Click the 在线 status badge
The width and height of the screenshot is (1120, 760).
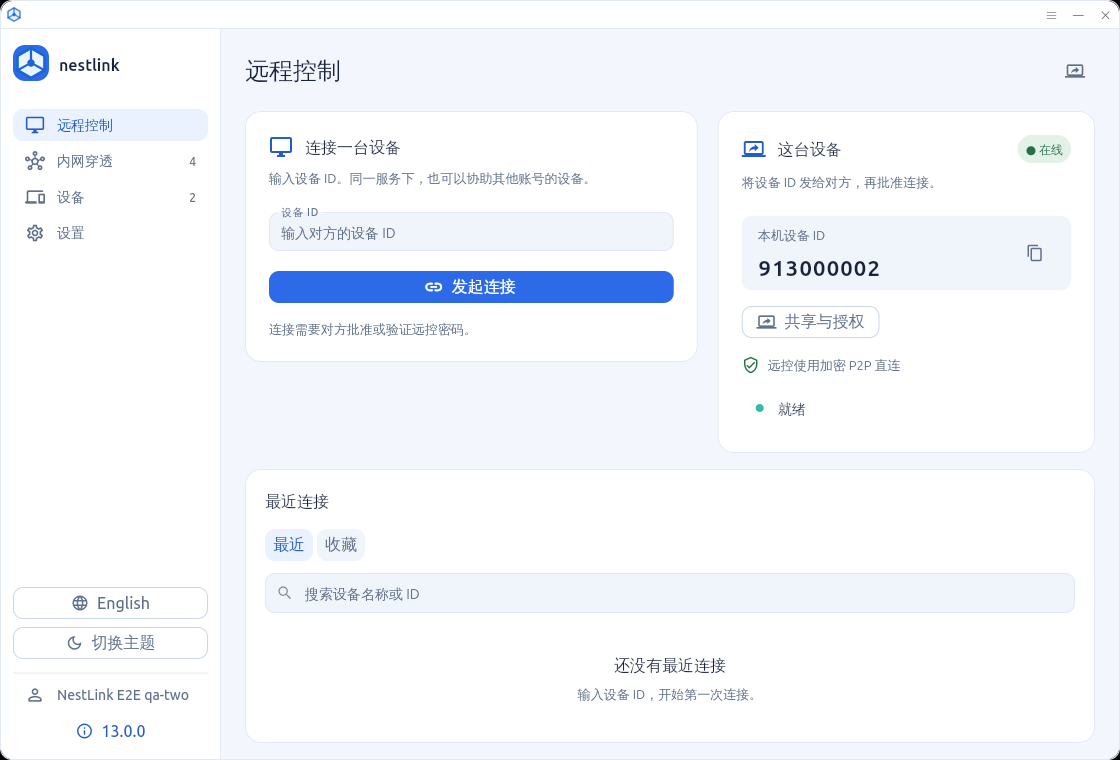click(x=1044, y=150)
